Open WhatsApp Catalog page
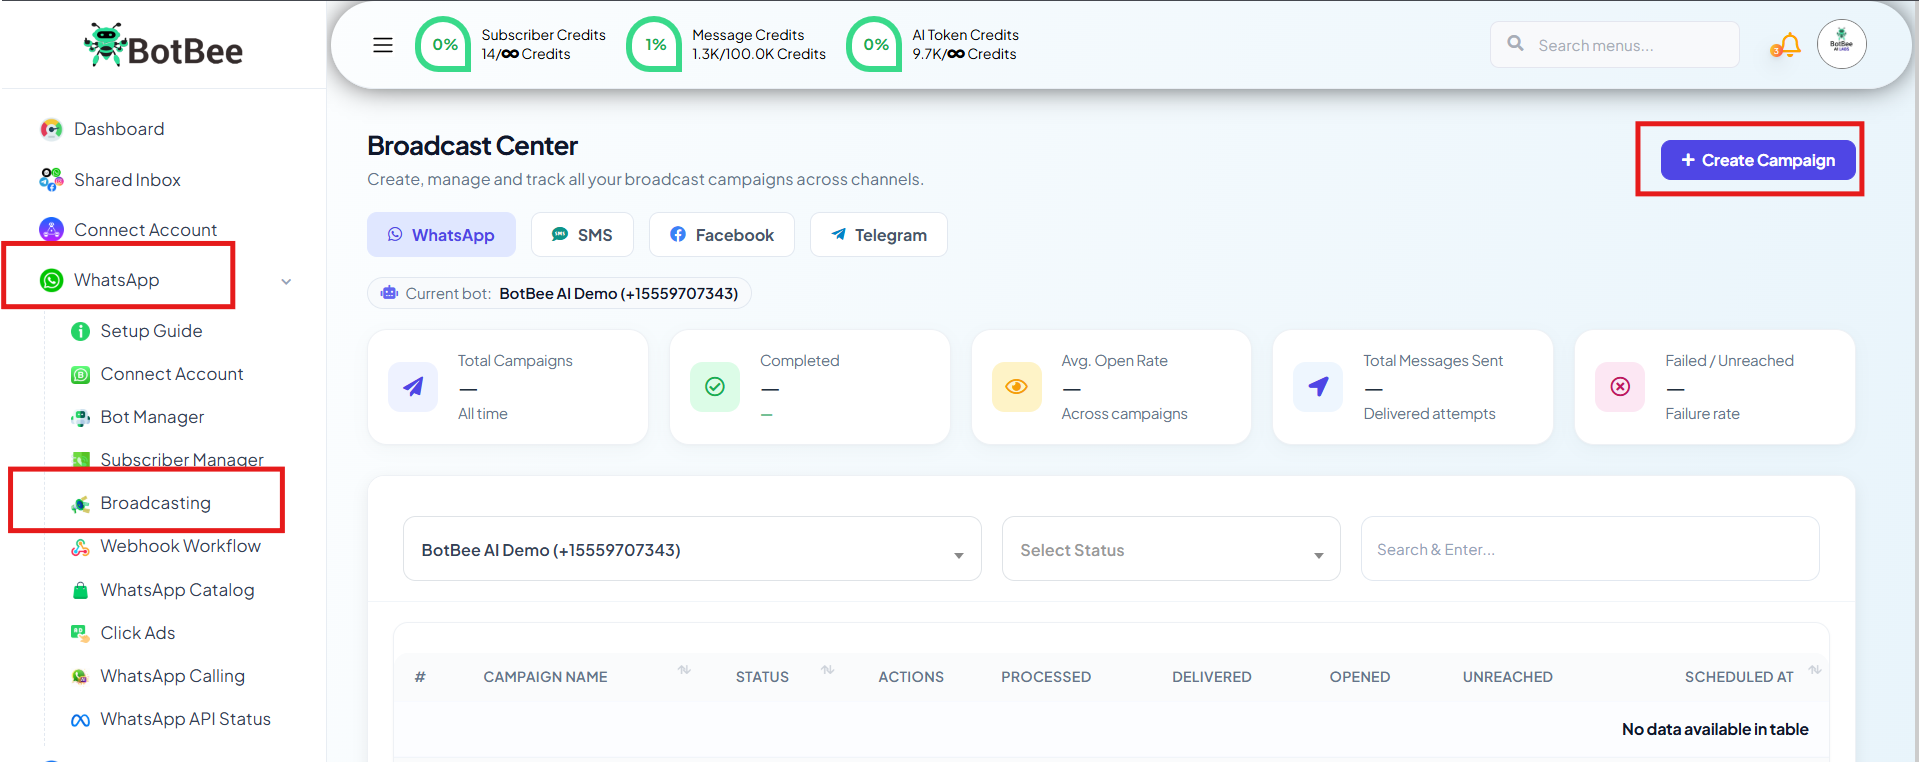This screenshot has height=762, width=1919. pyautogui.click(x=177, y=590)
